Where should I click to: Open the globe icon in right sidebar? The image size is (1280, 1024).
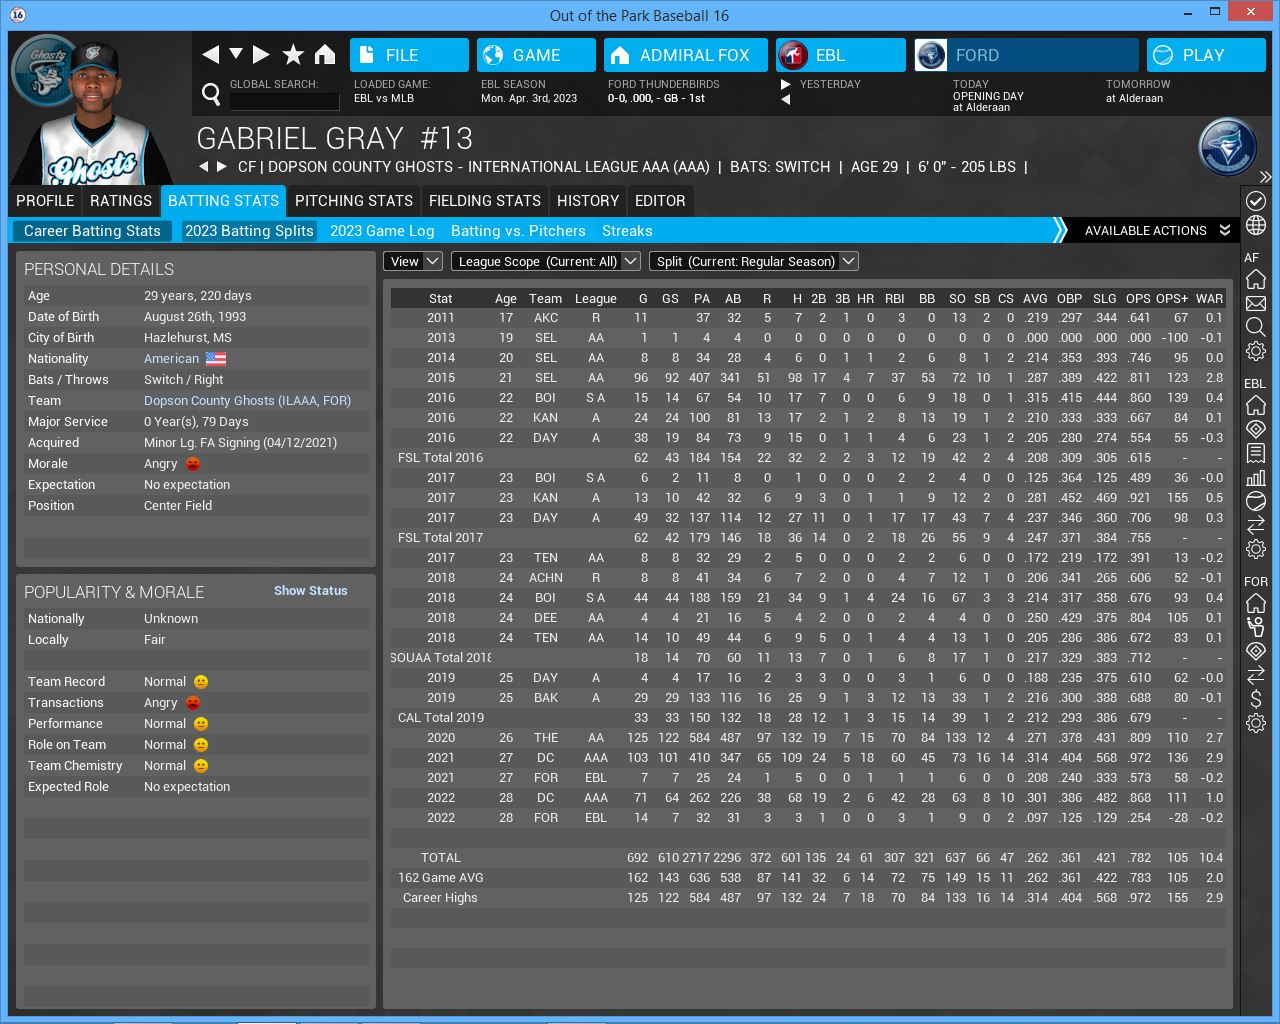click(x=1256, y=225)
